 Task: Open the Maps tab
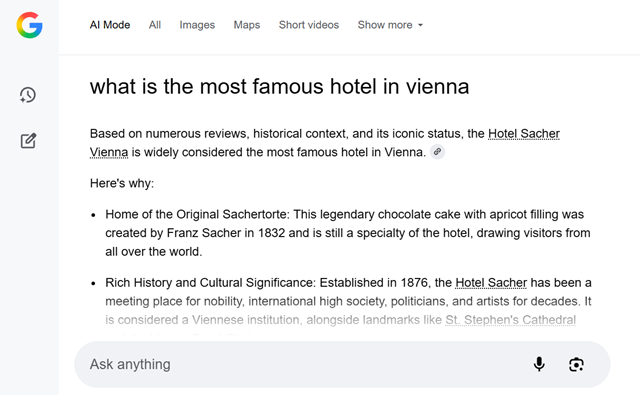pyautogui.click(x=247, y=25)
